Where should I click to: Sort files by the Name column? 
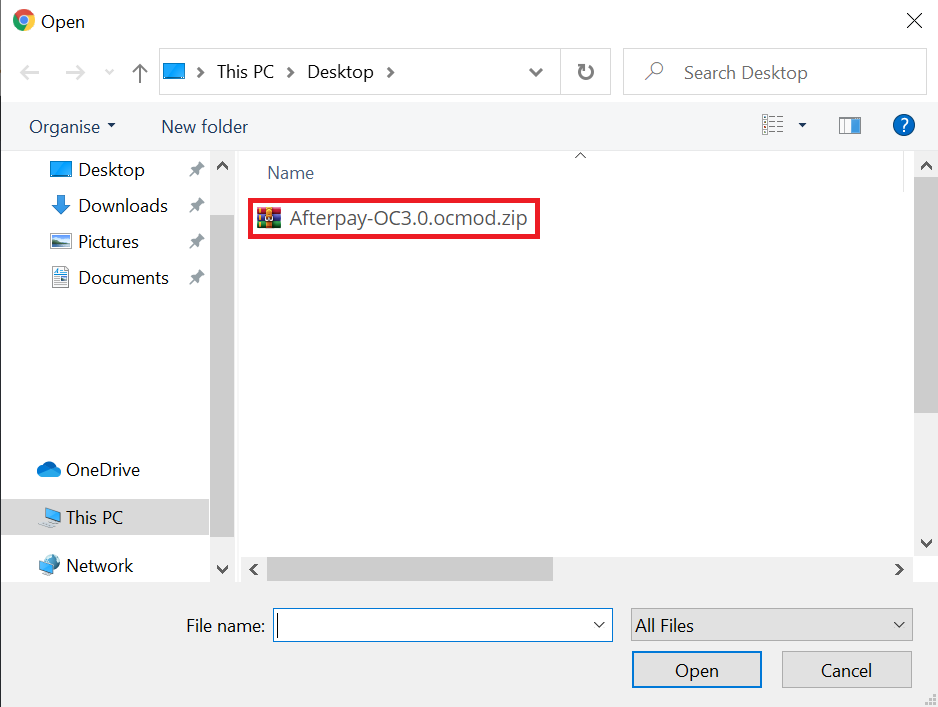[x=290, y=173]
